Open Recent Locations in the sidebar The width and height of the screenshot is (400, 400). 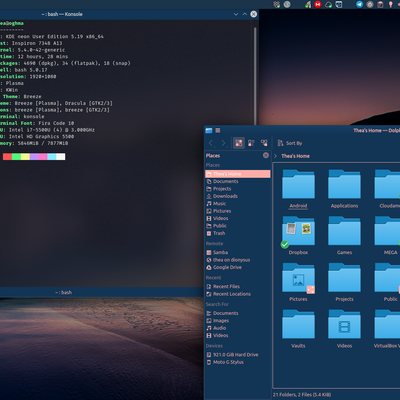[238, 294]
